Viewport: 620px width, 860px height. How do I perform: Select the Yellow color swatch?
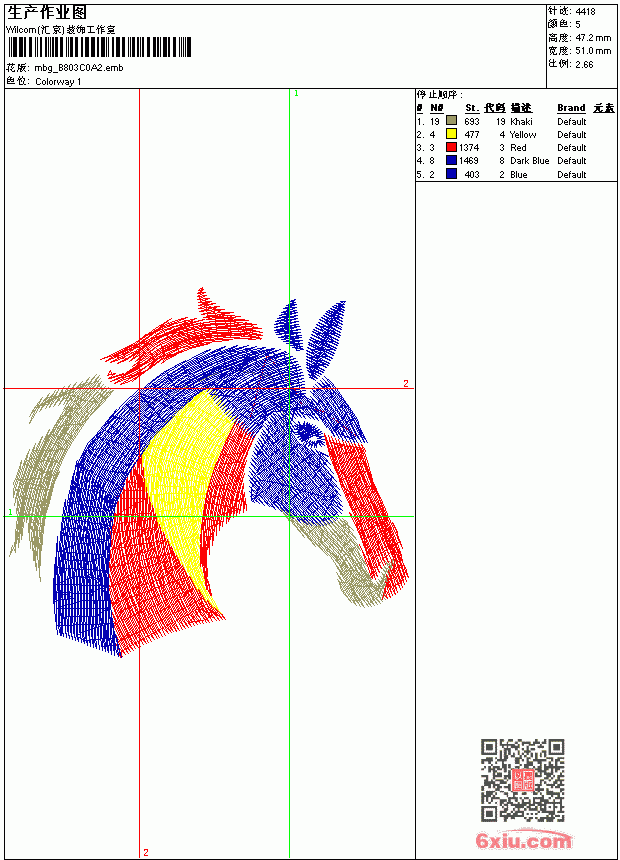pyautogui.click(x=451, y=134)
